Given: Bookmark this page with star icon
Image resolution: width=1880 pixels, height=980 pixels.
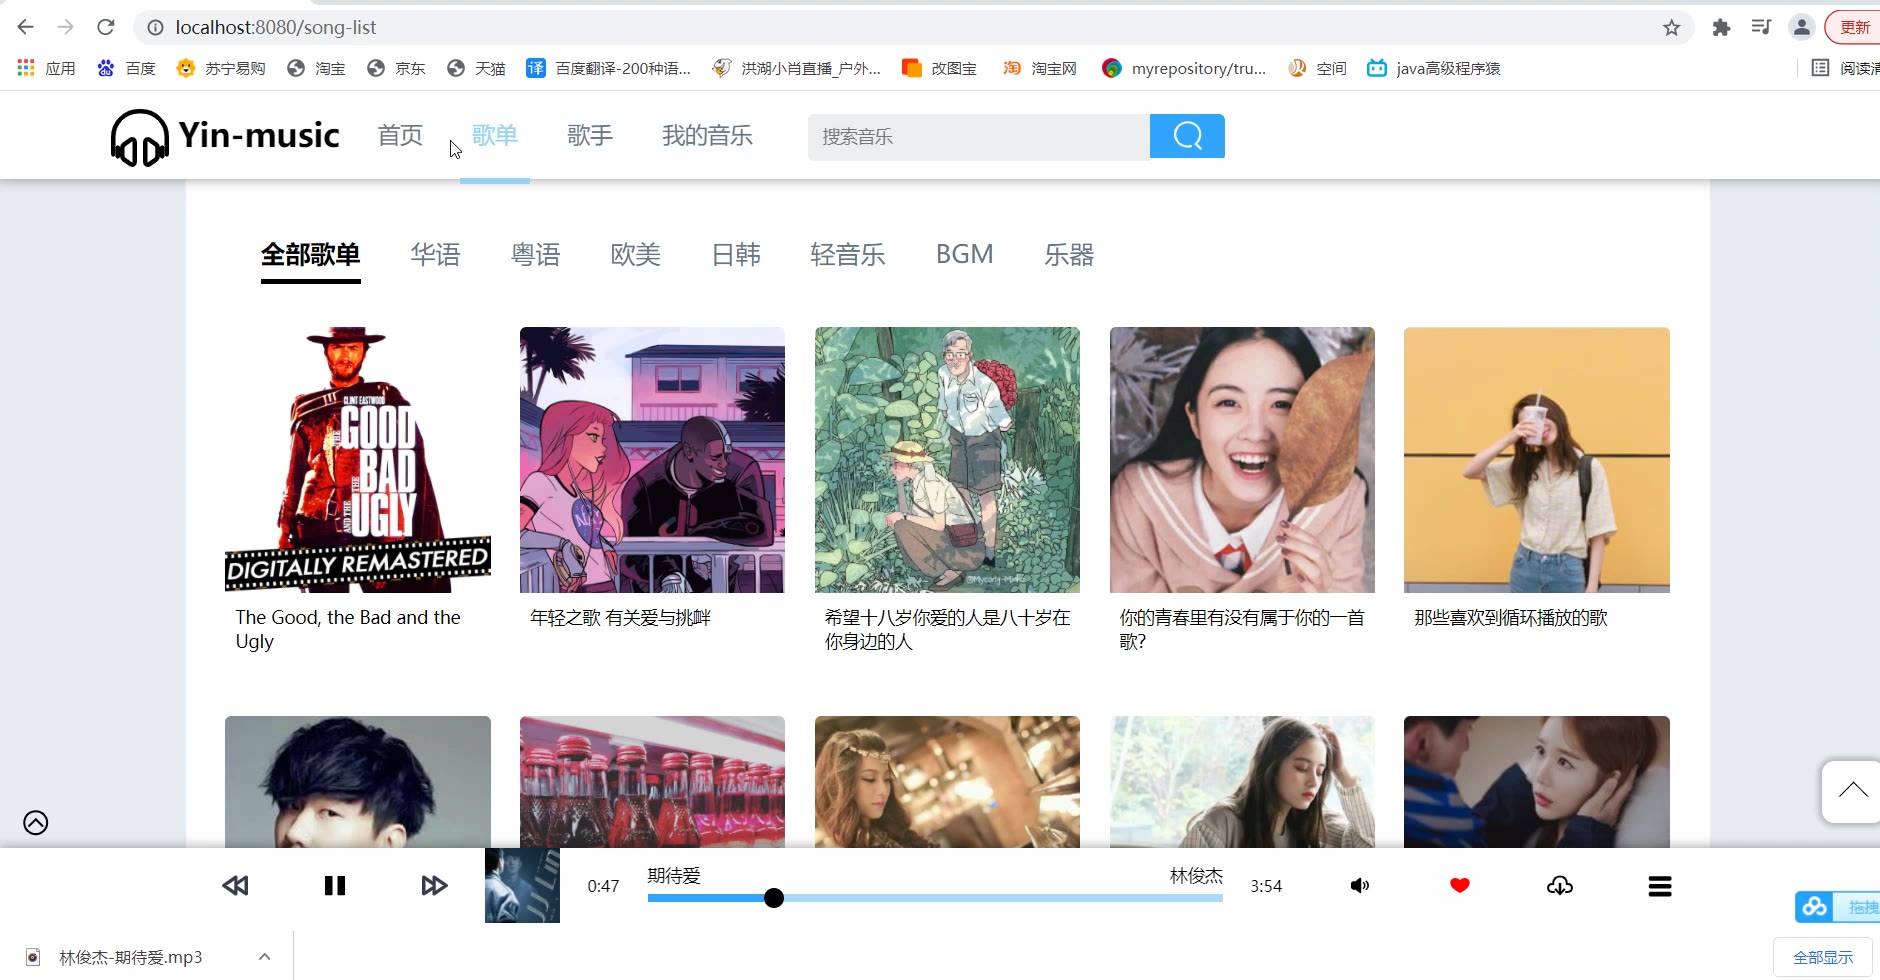Looking at the screenshot, I should click(x=1671, y=27).
